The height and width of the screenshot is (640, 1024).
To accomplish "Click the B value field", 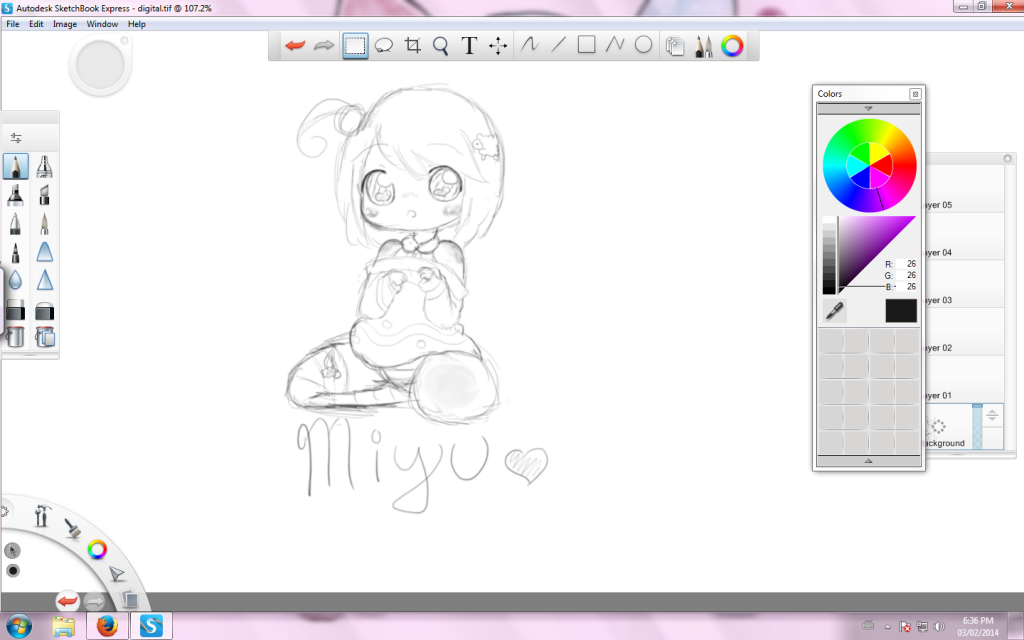I will point(906,287).
